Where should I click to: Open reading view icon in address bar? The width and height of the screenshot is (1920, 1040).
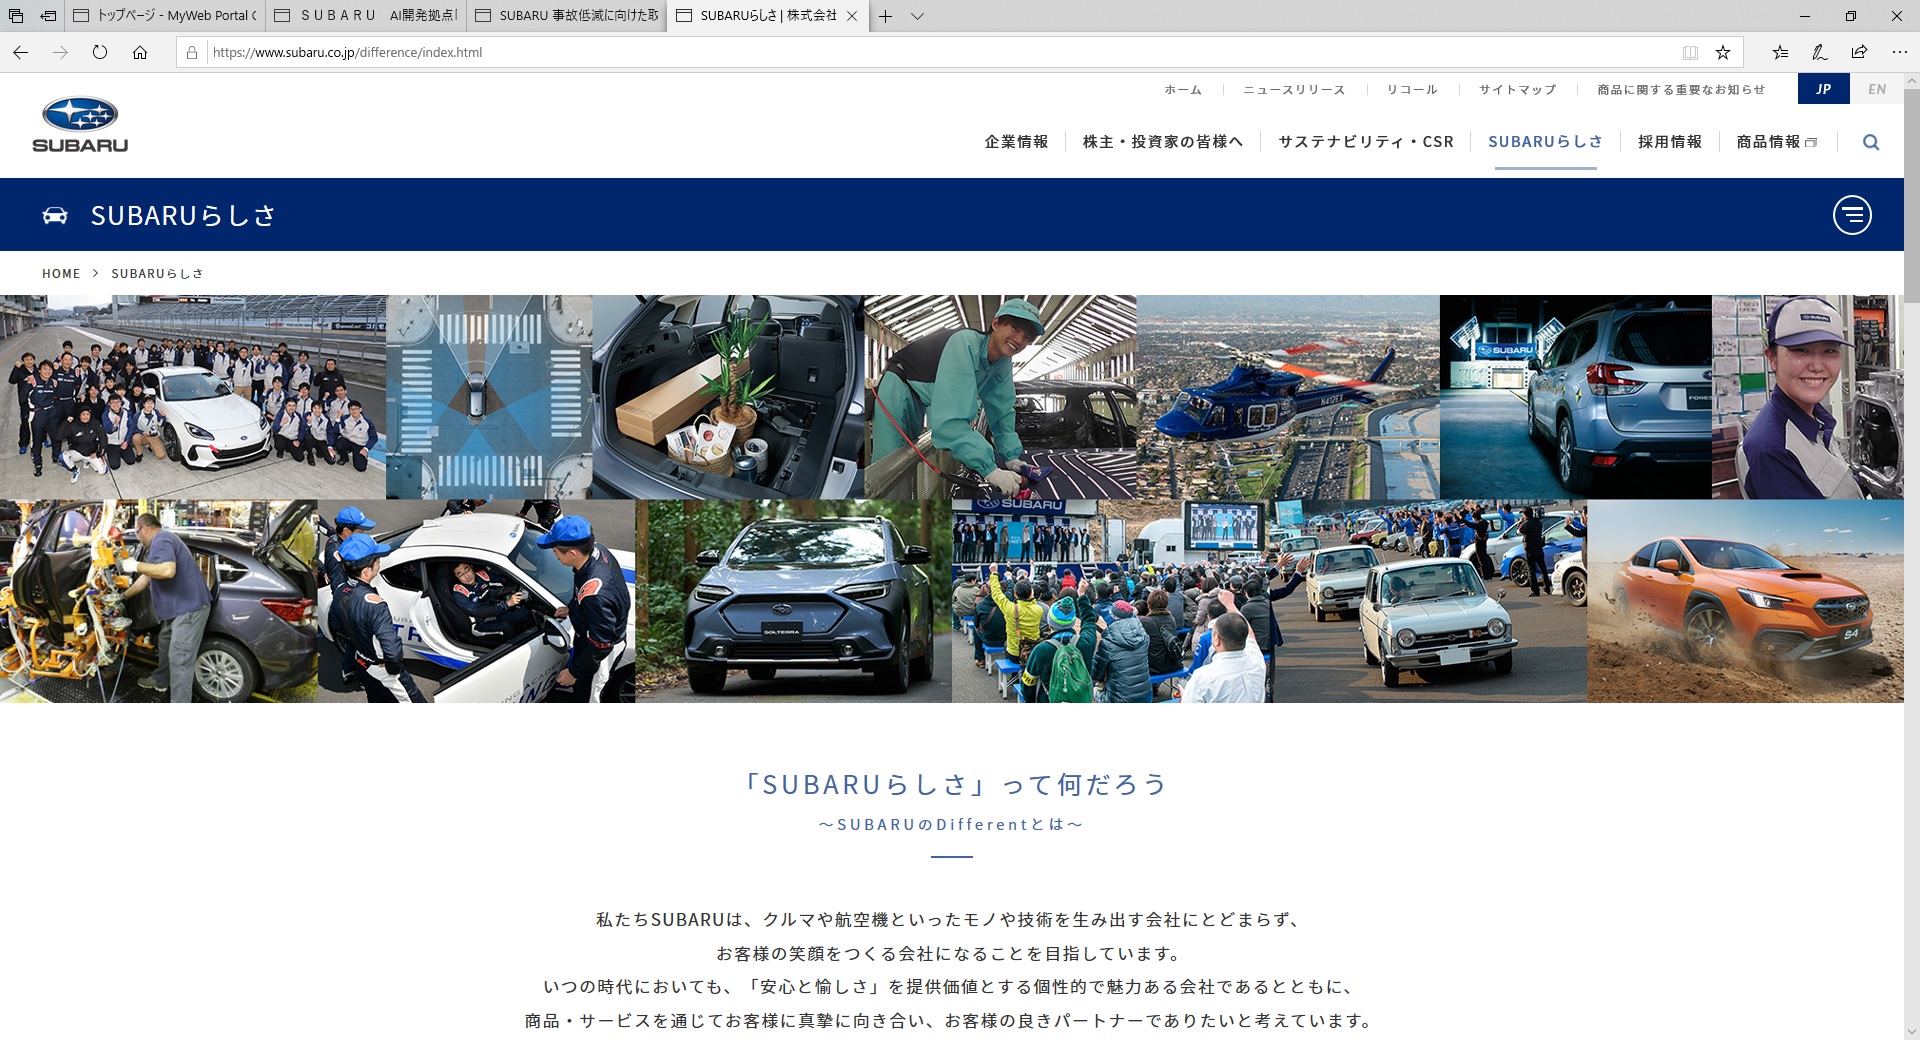pyautogui.click(x=1690, y=52)
